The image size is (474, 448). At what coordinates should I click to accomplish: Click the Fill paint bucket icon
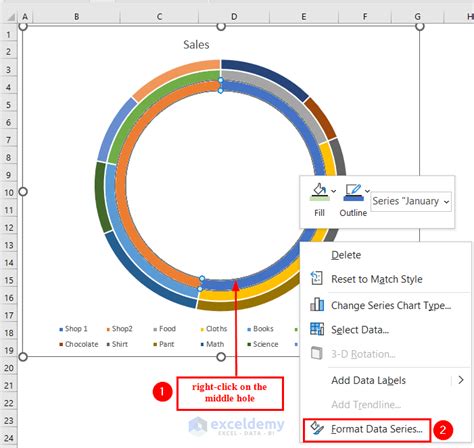[x=320, y=192]
